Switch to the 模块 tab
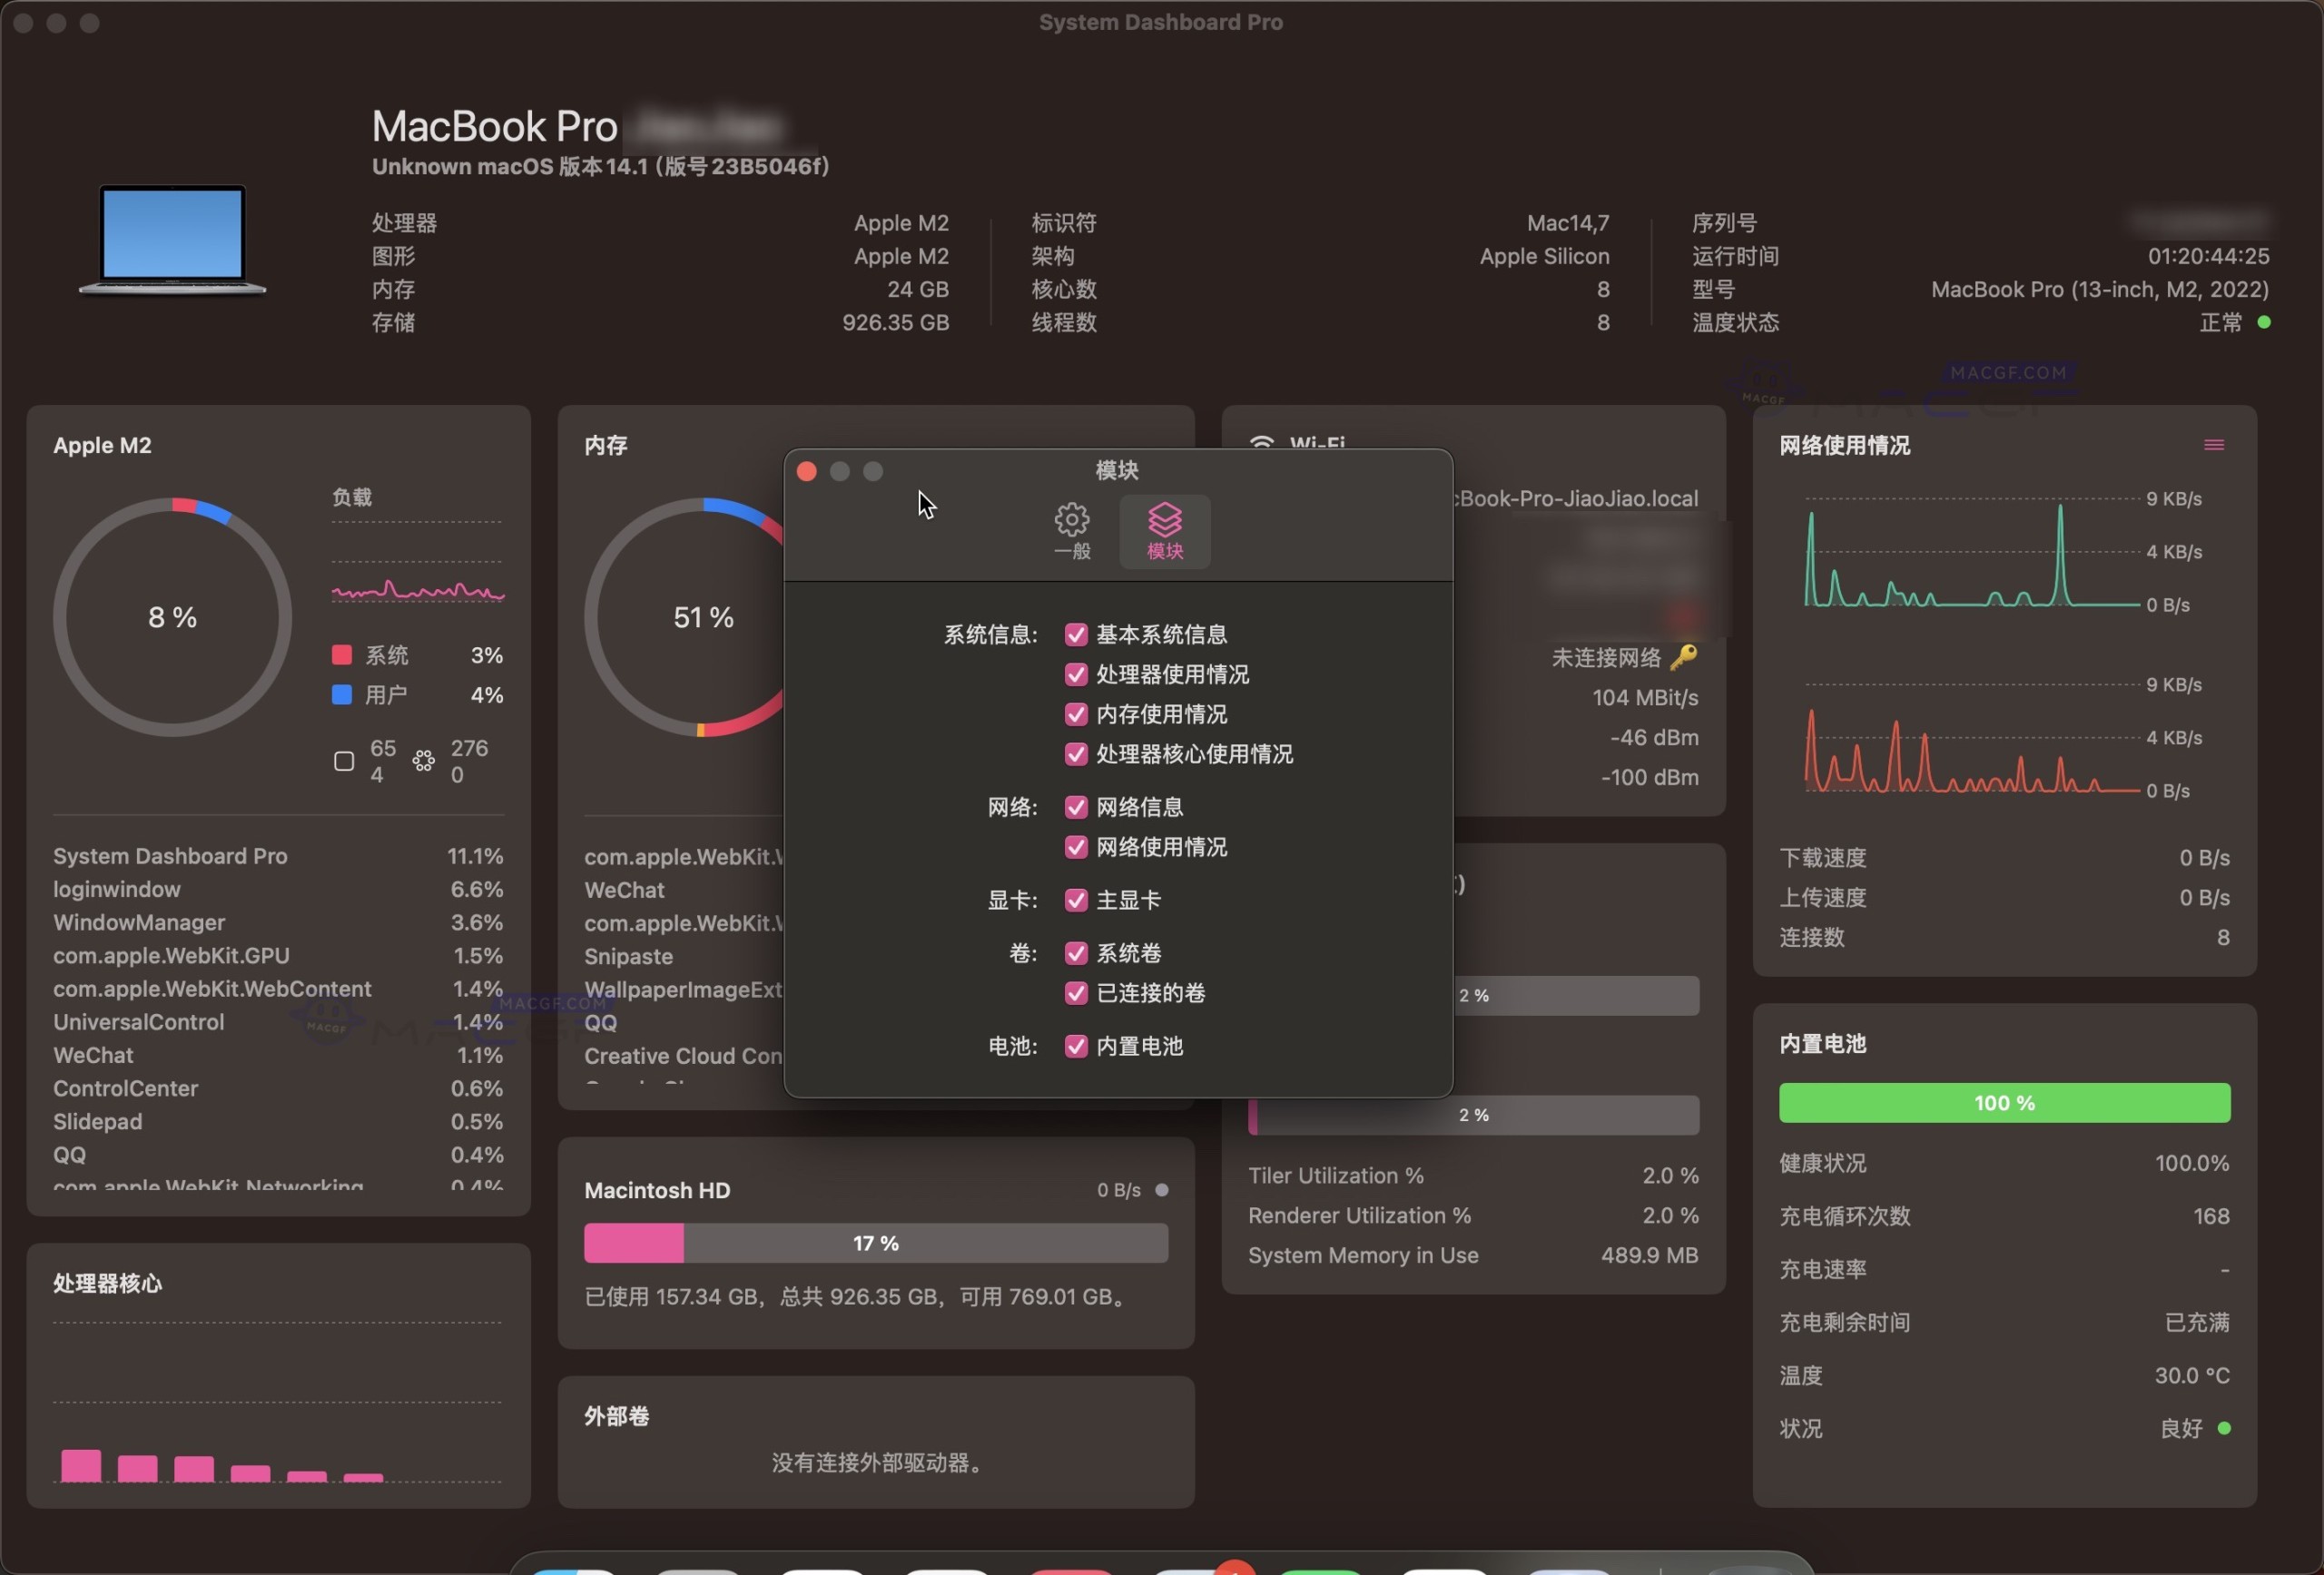This screenshot has width=2324, height=1575. click(x=1164, y=531)
